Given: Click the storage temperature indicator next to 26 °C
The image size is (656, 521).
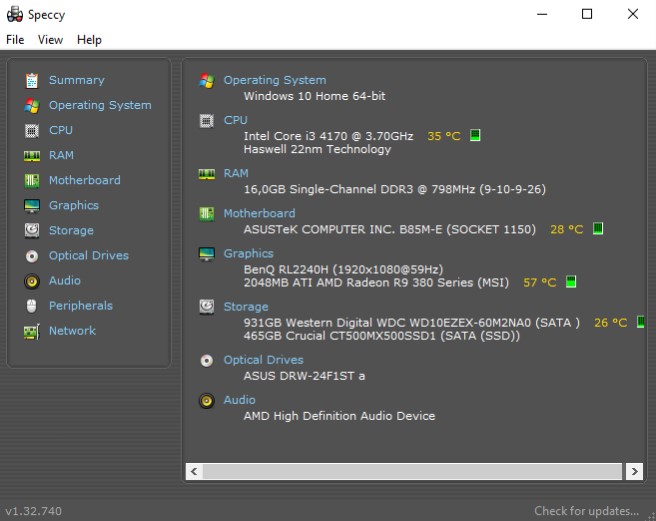Looking at the screenshot, I should (x=641, y=322).
